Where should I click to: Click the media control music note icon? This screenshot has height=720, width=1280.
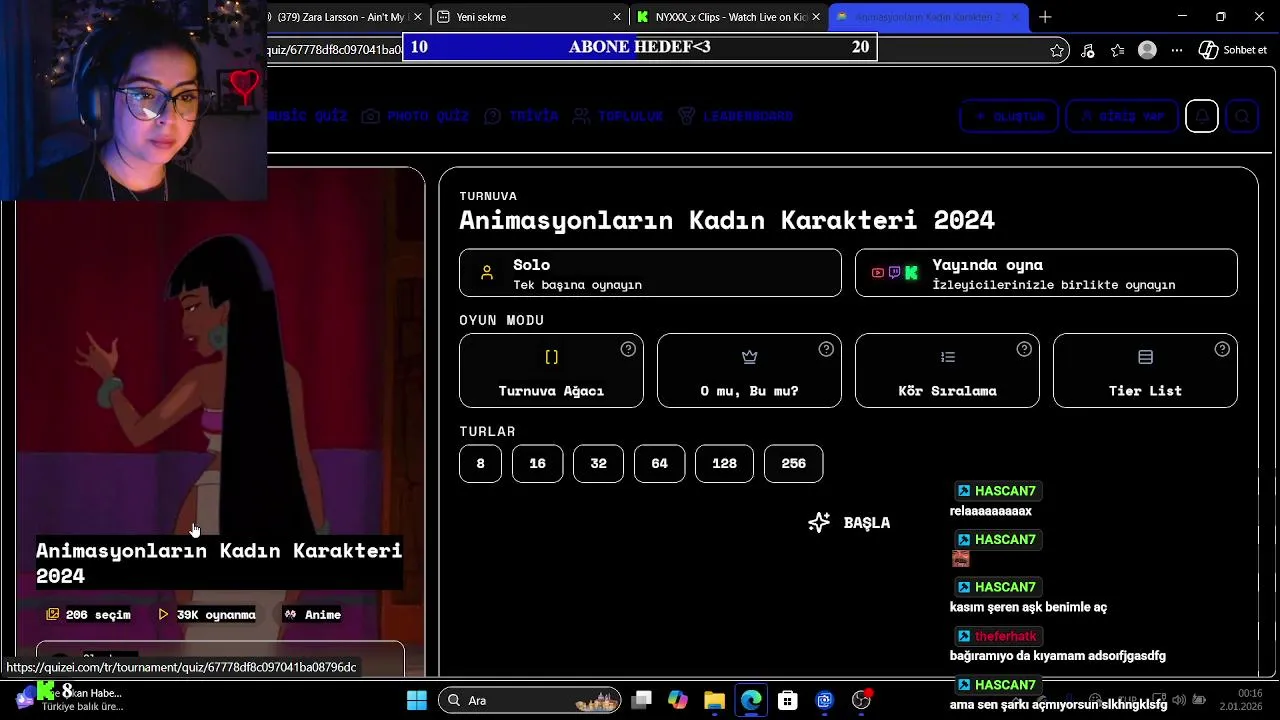[1088, 50]
